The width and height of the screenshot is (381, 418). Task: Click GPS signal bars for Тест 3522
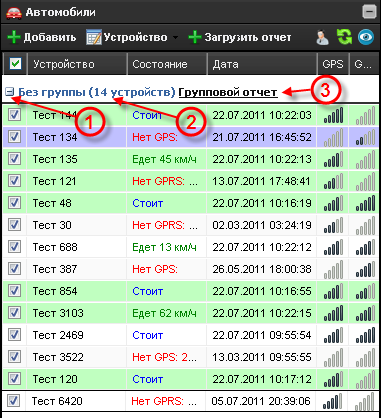(333, 358)
